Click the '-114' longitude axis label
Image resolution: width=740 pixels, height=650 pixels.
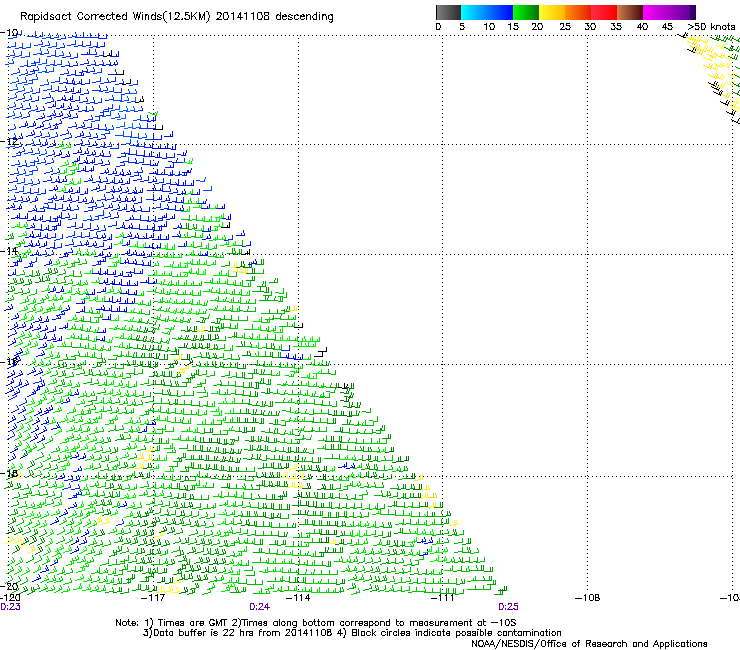pos(298,598)
